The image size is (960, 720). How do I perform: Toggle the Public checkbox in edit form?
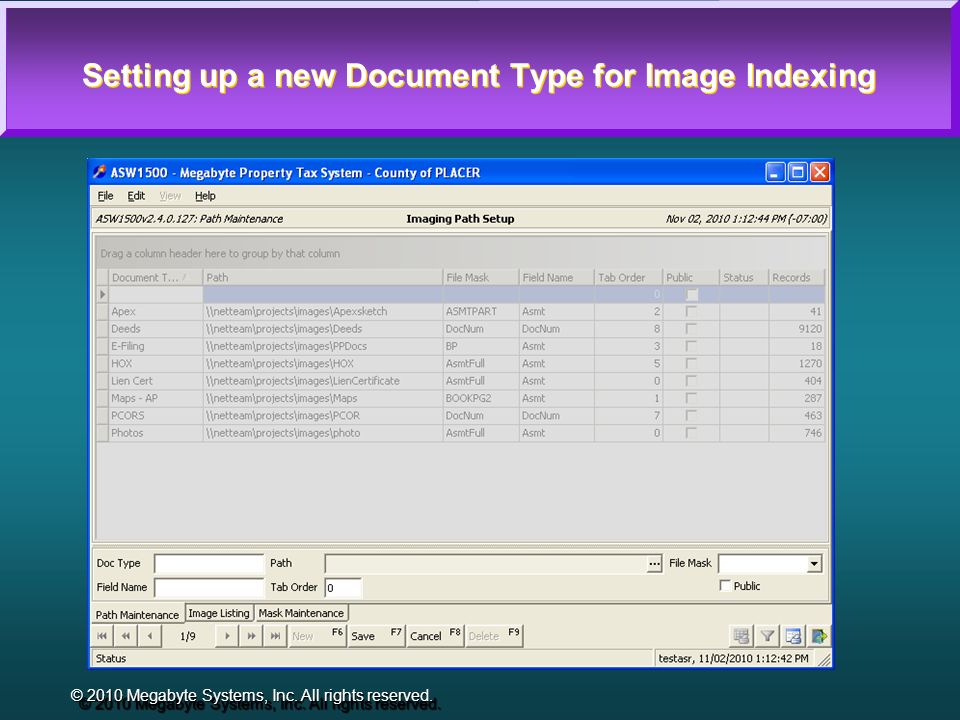pos(725,586)
